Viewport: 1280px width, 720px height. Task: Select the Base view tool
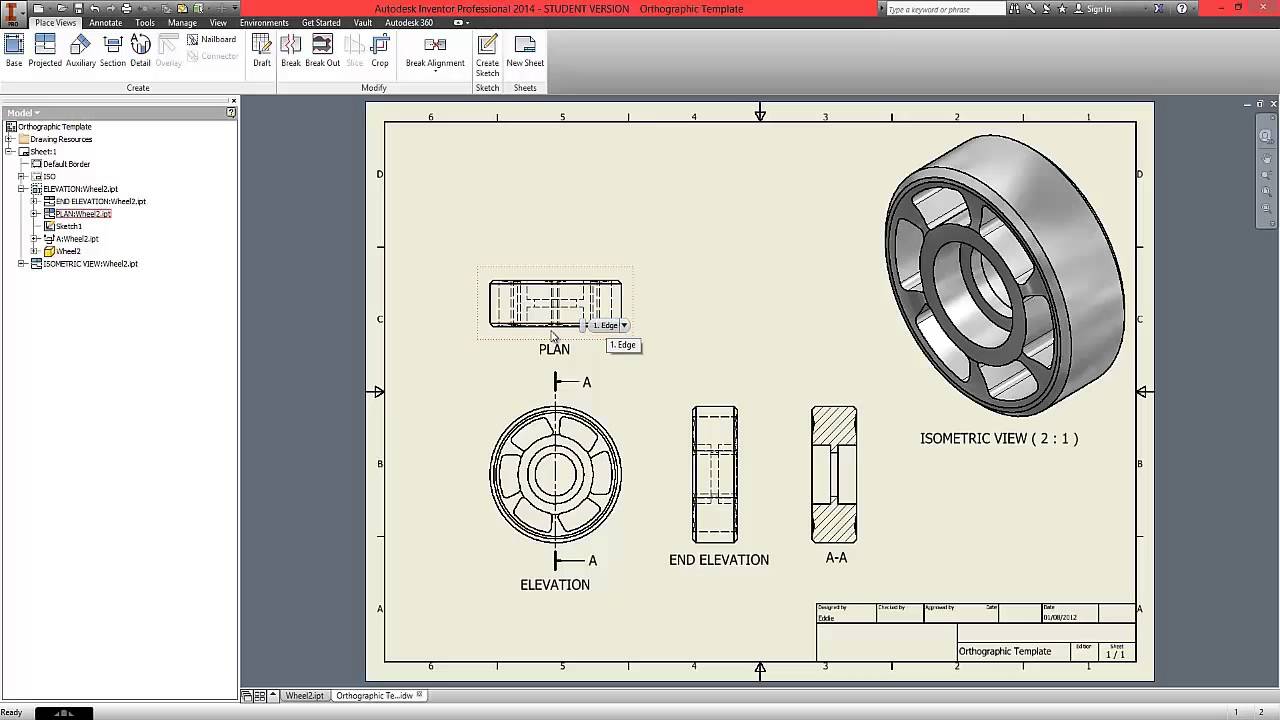coord(14,49)
